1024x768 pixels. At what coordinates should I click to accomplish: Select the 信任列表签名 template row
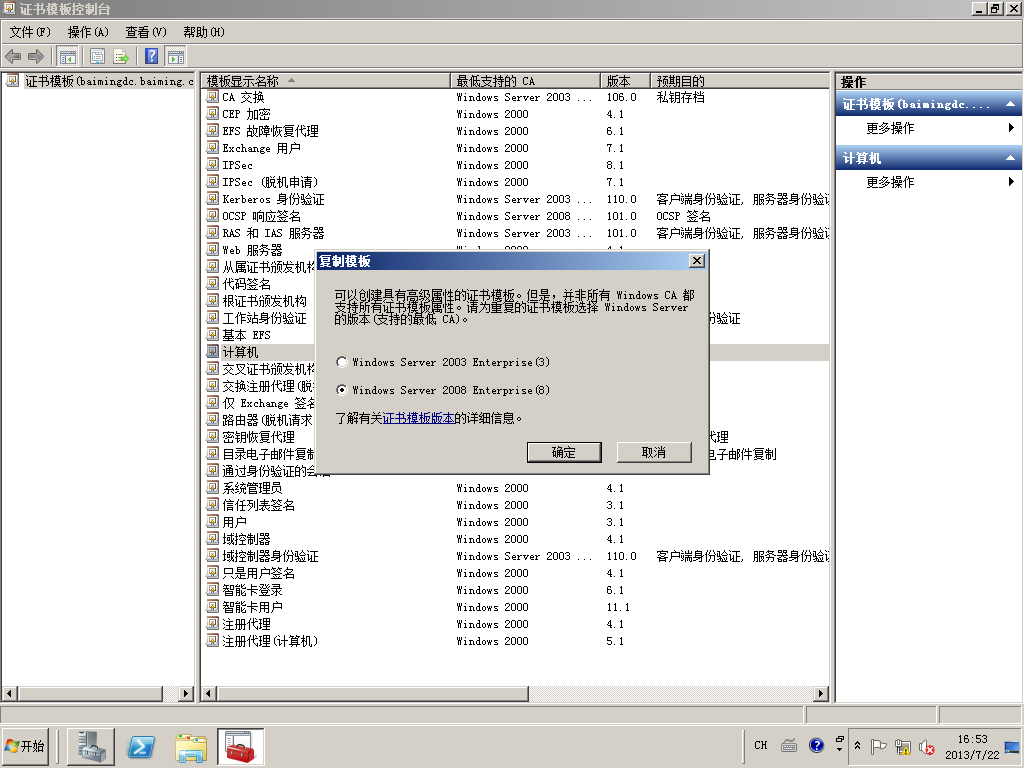517,505
